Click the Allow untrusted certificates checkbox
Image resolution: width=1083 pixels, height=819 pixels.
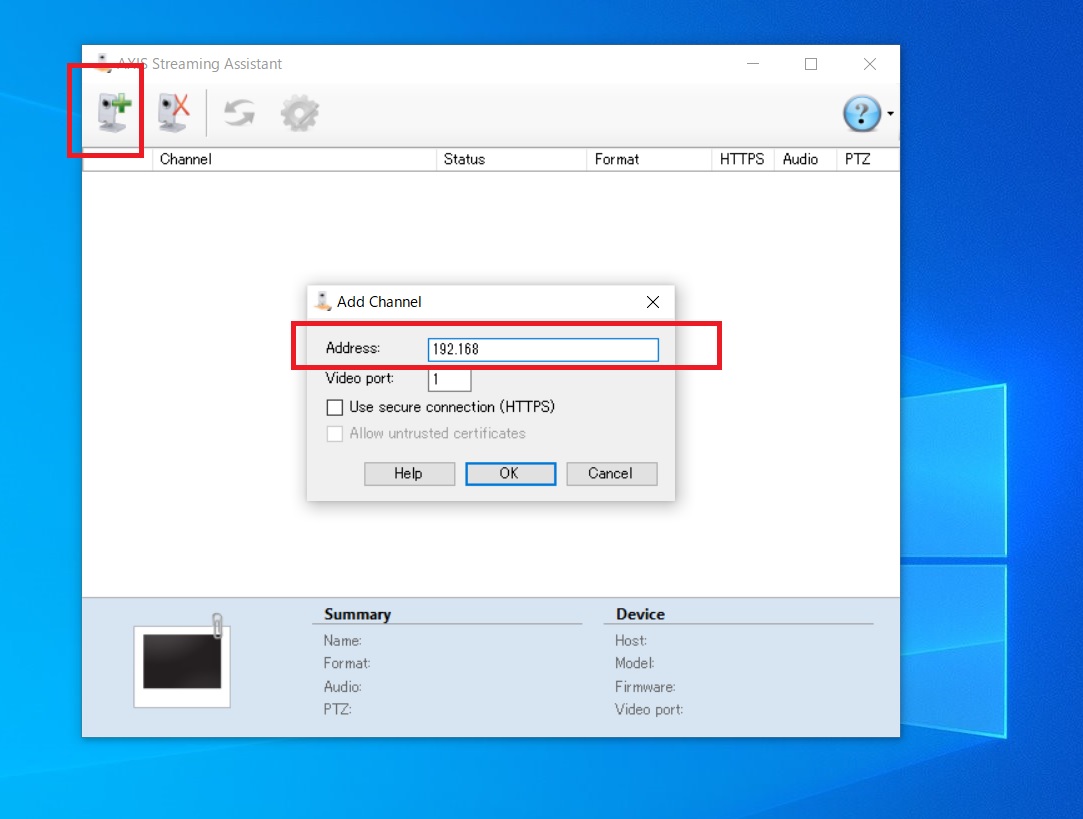tap(334, 434)
